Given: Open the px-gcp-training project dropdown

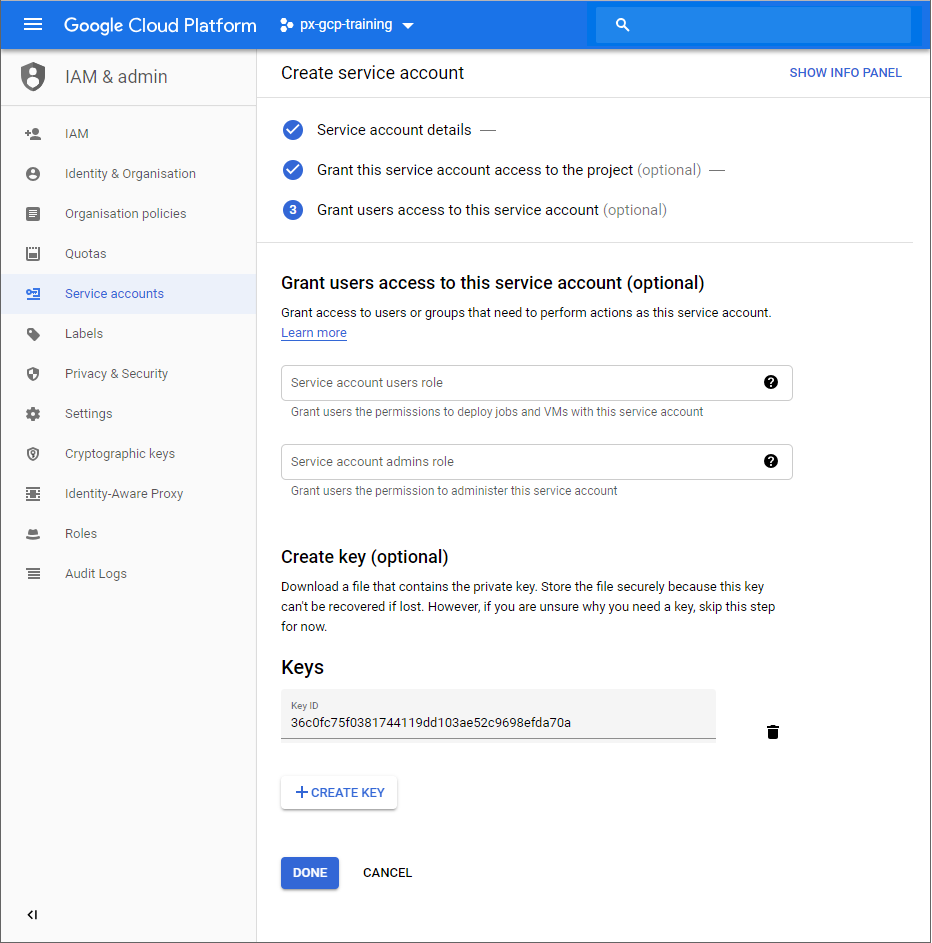Looking at the screenshot, I should pyautogui.click(x=347, y=25).
